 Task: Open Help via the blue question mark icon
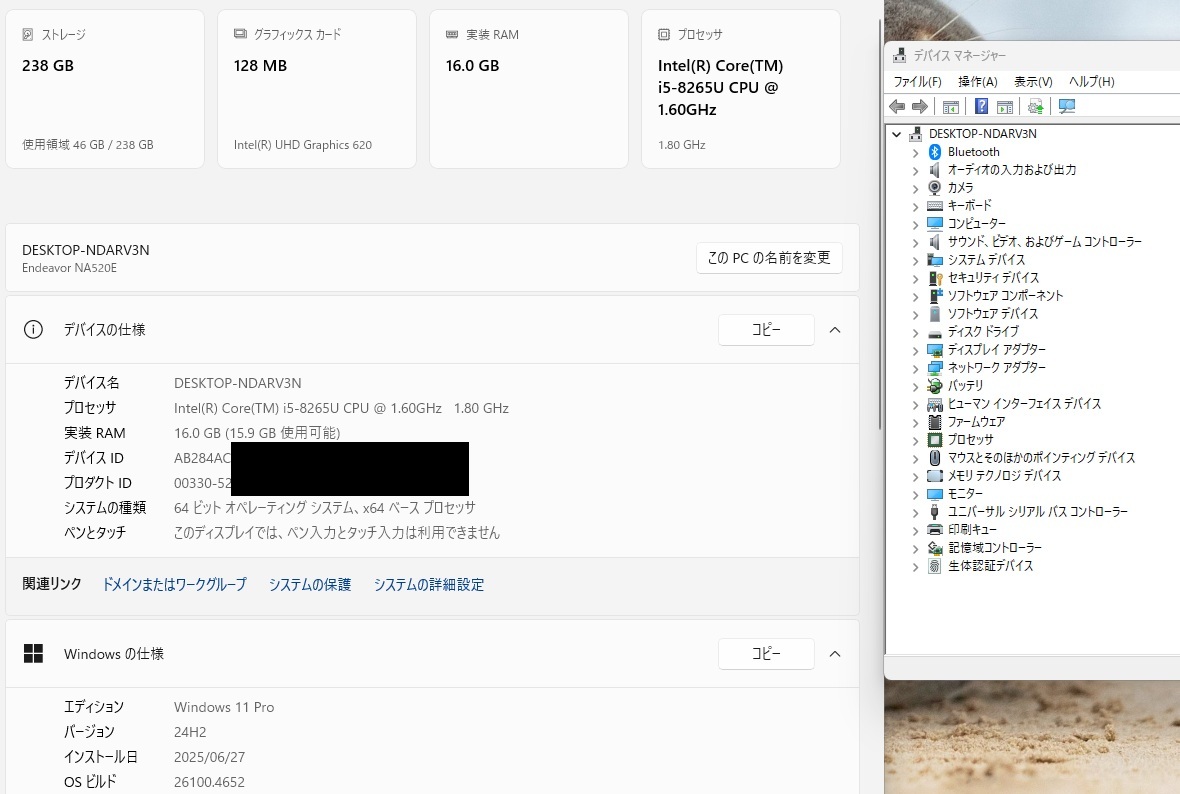pyautogui.click(x=981, y=107)
